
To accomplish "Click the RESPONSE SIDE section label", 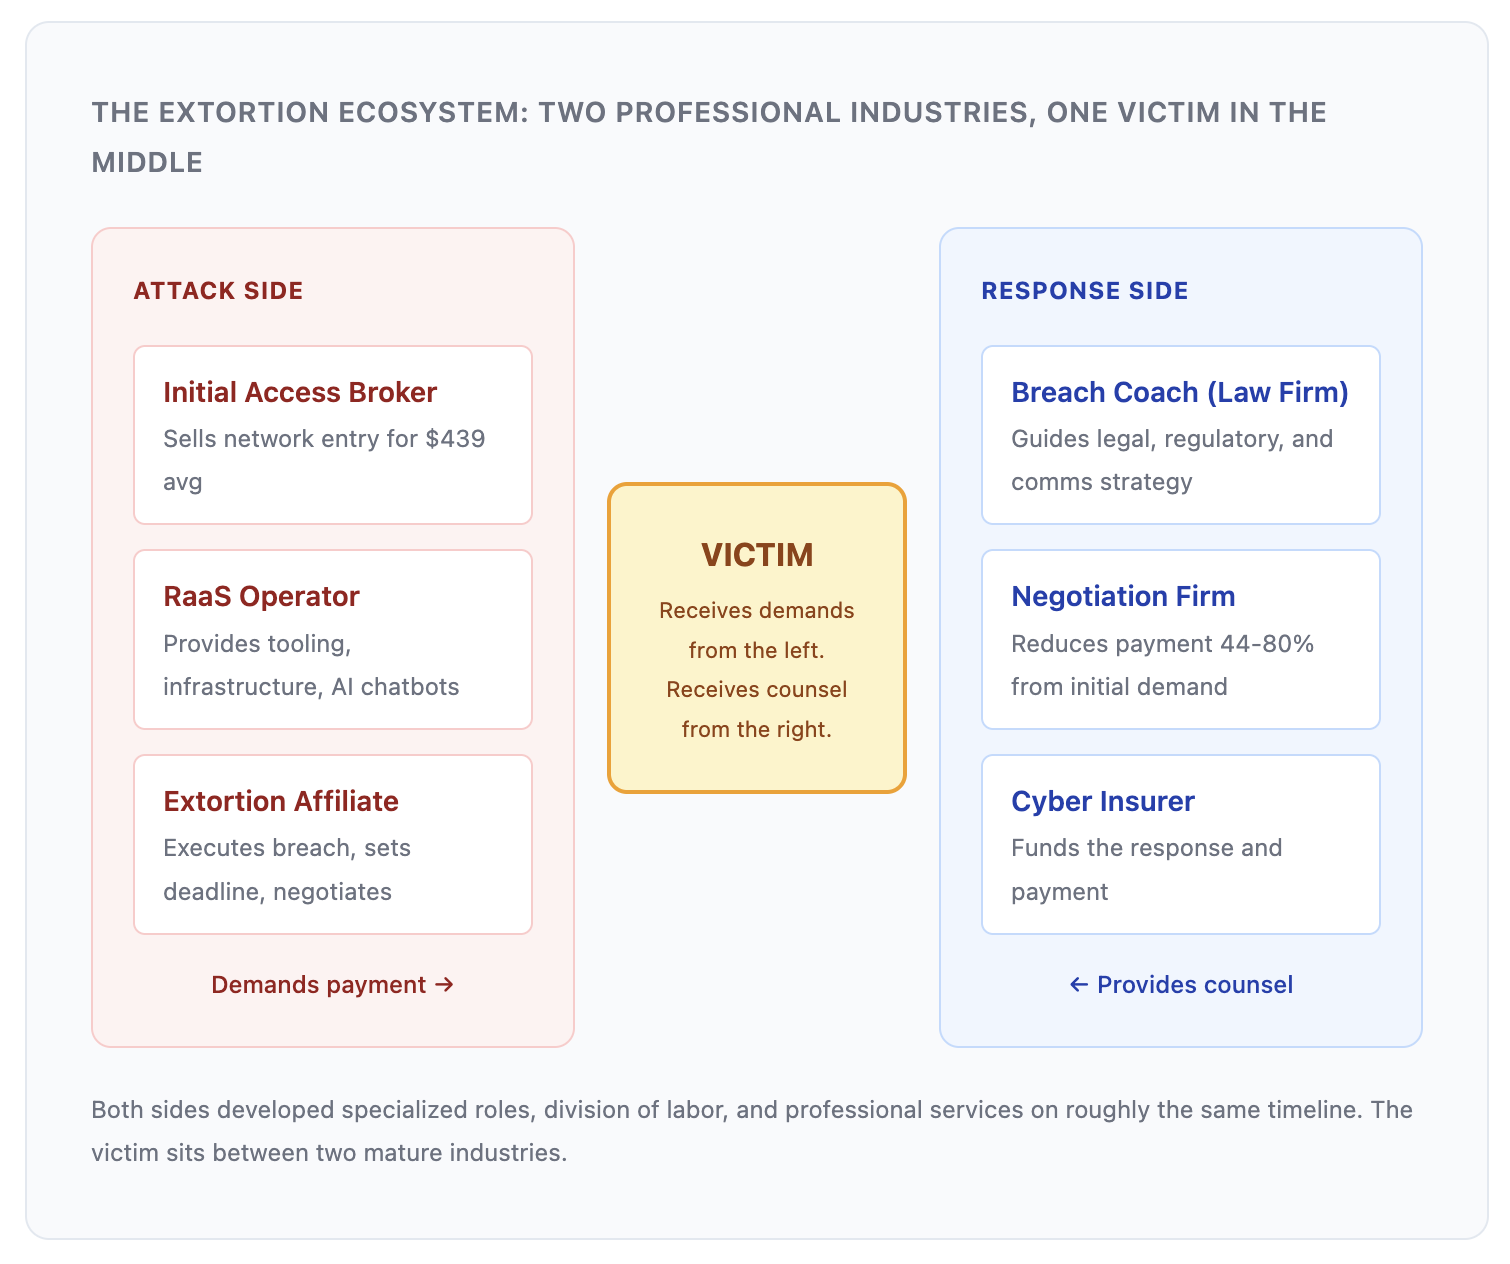I will [x=1085, y=291].
